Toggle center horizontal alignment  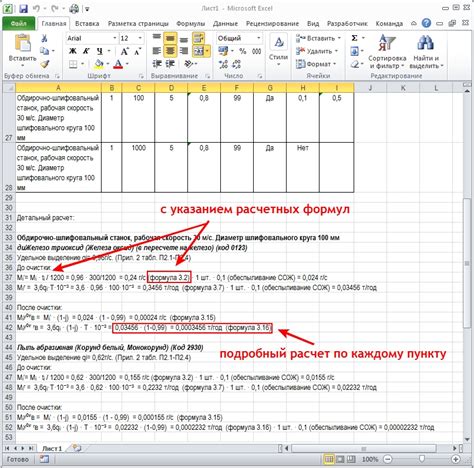click(170, 51)
